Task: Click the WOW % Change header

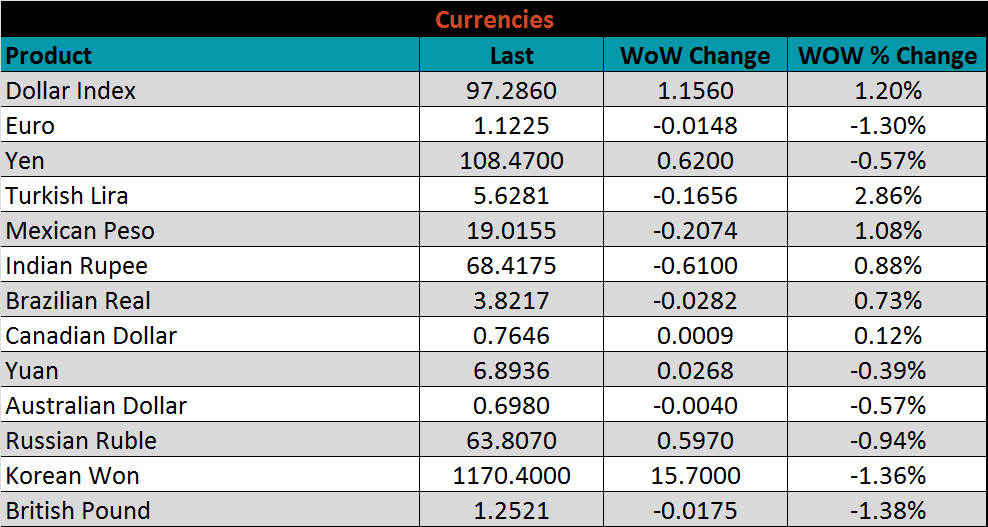Action: click(887, 56)
